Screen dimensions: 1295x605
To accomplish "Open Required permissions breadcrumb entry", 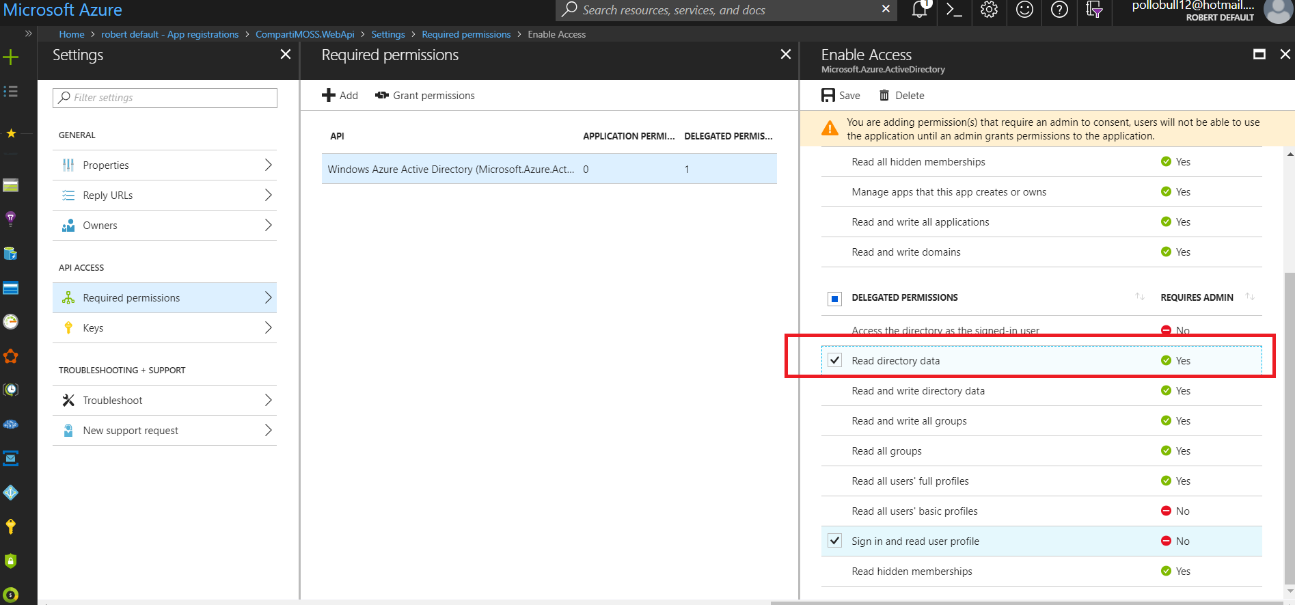I will pyautogui.click(x=466, y=34).
